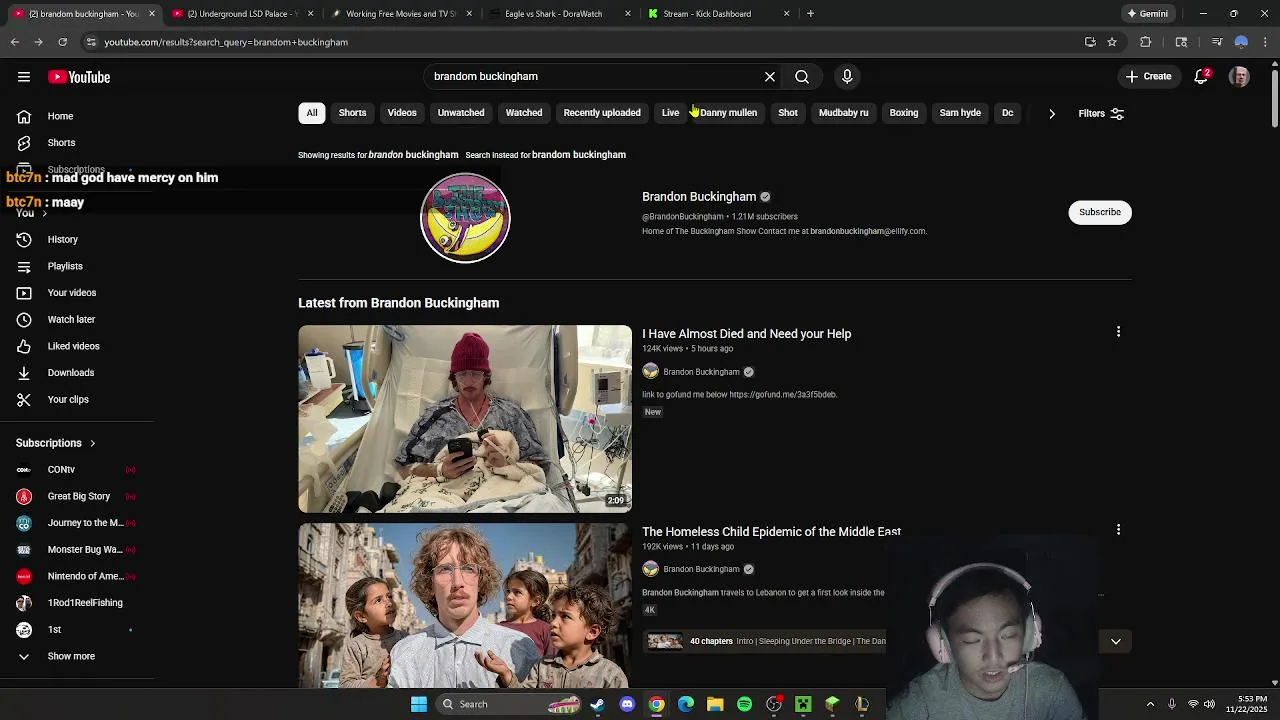Open a new browser tab
Viewport: 1280px width, 720px height.
pyautogui.click(x=810, y=14)
